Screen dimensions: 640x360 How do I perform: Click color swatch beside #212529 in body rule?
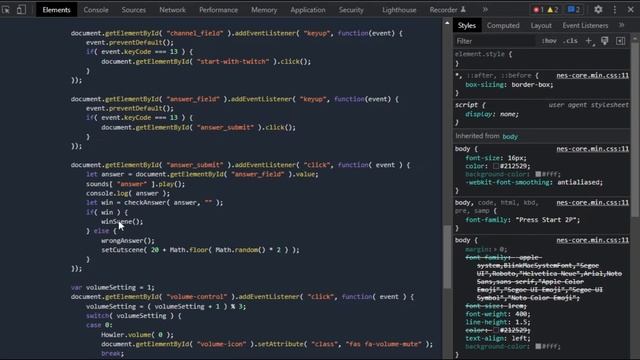(496, 166)
